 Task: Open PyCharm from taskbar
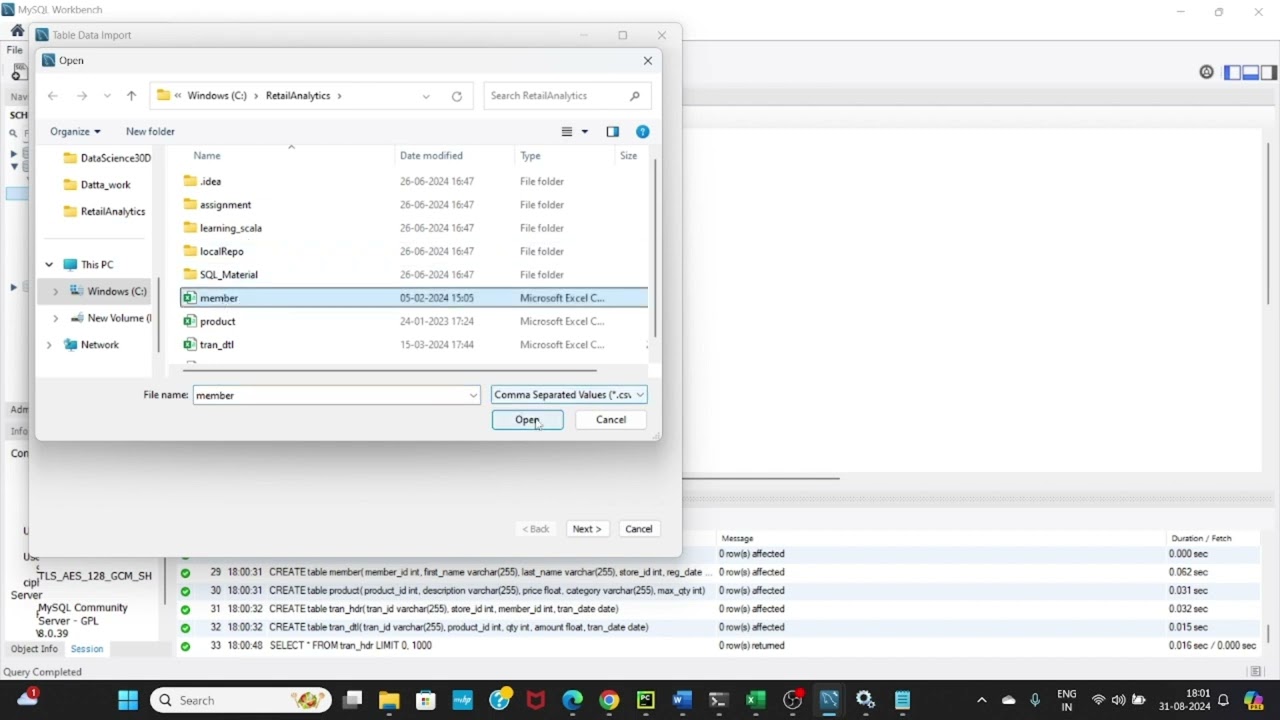646,700
